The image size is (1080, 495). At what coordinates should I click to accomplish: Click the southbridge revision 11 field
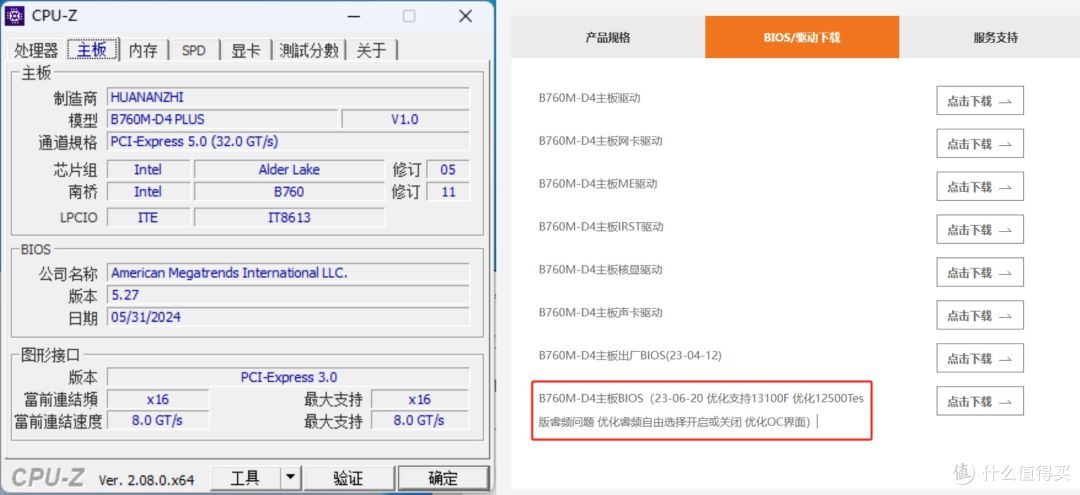coord(448,191)
